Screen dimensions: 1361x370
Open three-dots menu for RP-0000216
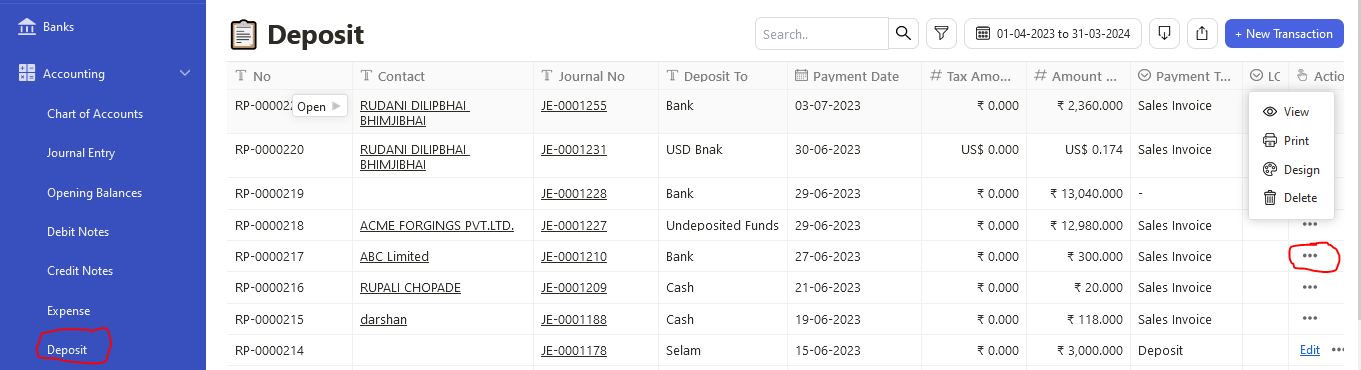1310,287
